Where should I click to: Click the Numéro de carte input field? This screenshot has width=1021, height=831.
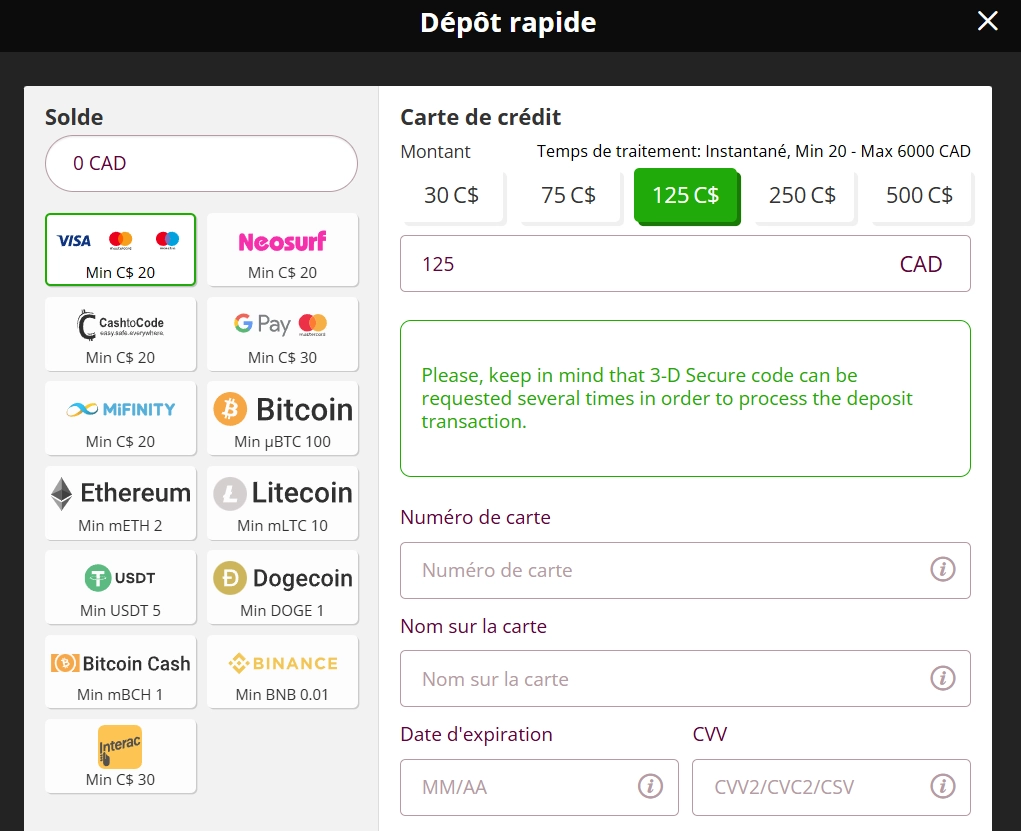665,570
